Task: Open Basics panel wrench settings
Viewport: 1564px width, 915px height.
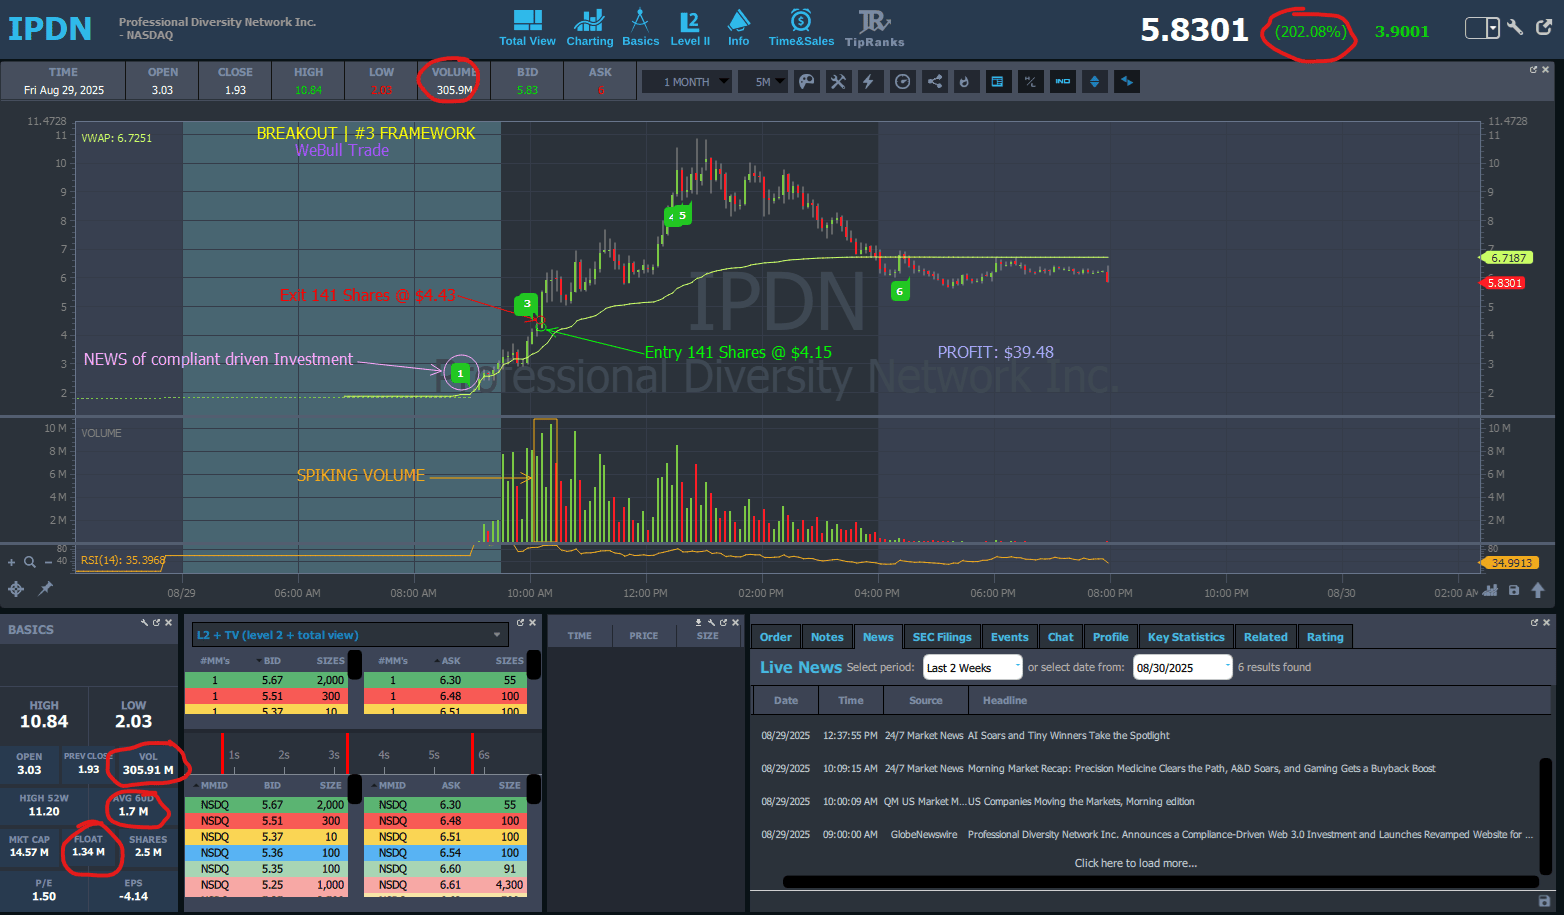Action: pyautogui.click(x=144, y=623)
